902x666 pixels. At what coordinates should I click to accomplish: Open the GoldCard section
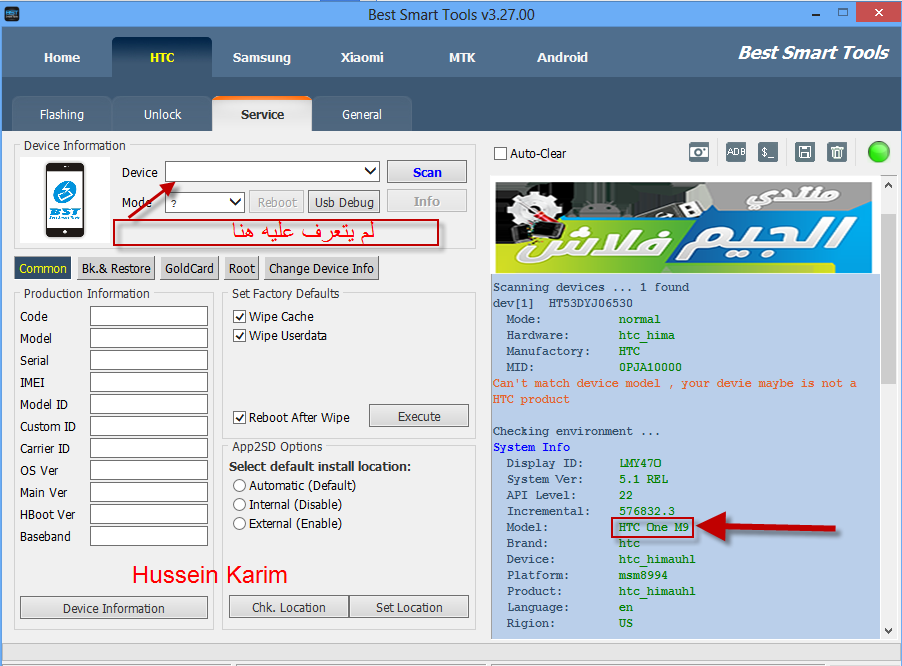coord(189,269)
